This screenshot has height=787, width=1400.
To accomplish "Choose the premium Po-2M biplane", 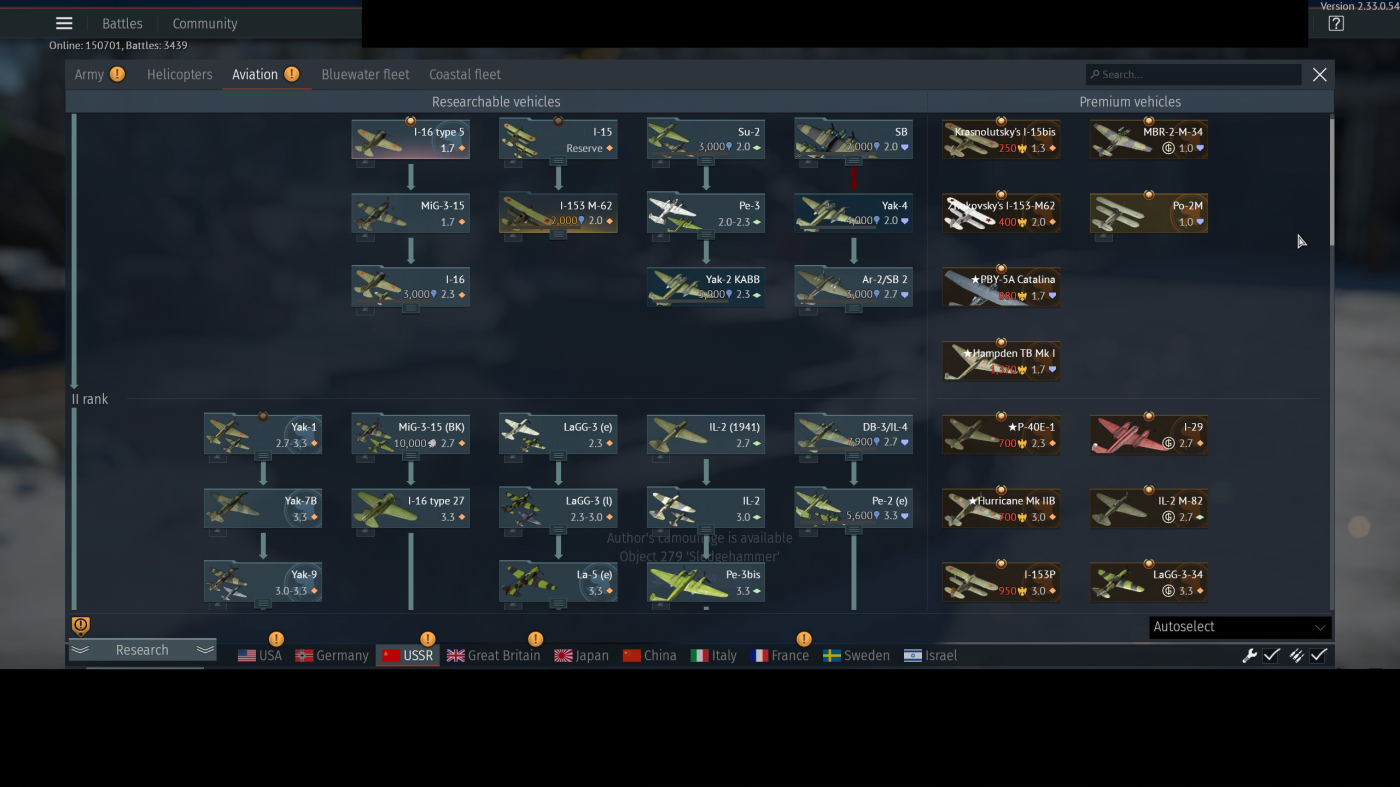I will pyautogui.click(x=1149, y=214).
